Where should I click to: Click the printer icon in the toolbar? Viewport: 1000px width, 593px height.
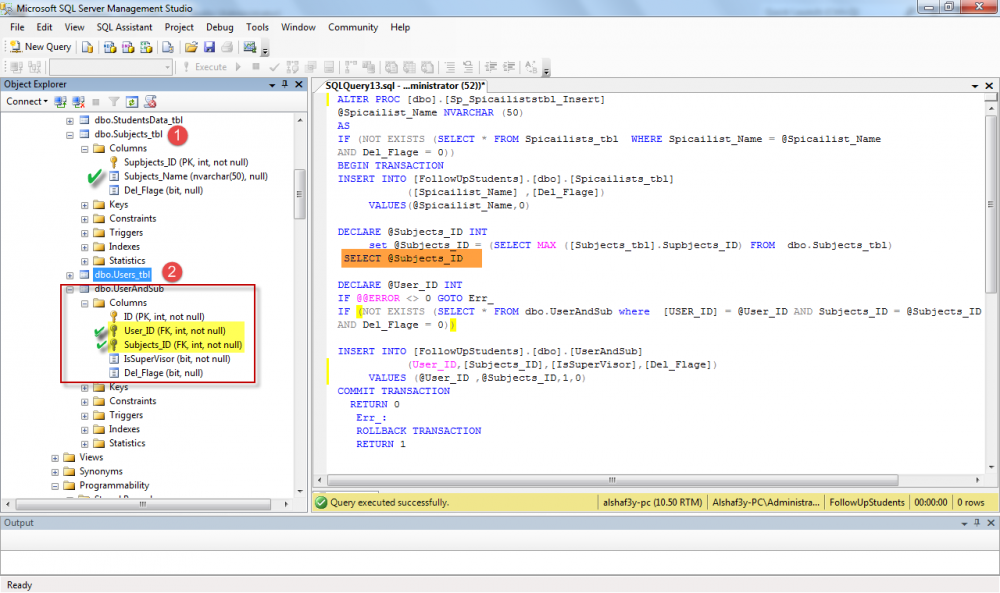click(x=227, y=47)
